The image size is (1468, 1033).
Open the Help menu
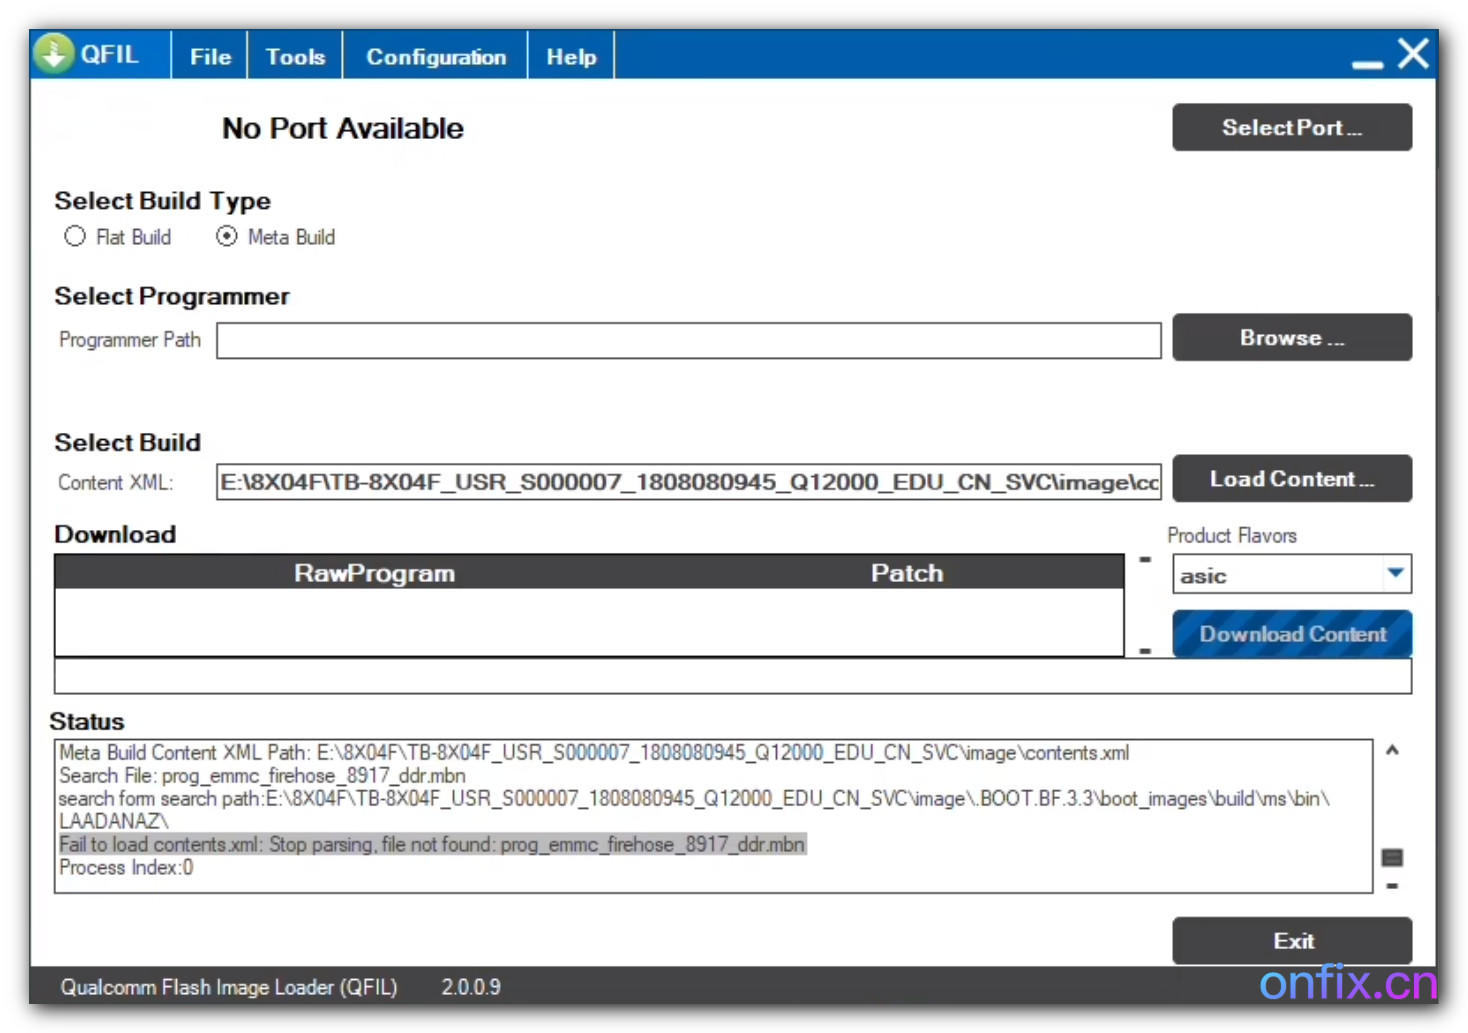tap(571, 57)
